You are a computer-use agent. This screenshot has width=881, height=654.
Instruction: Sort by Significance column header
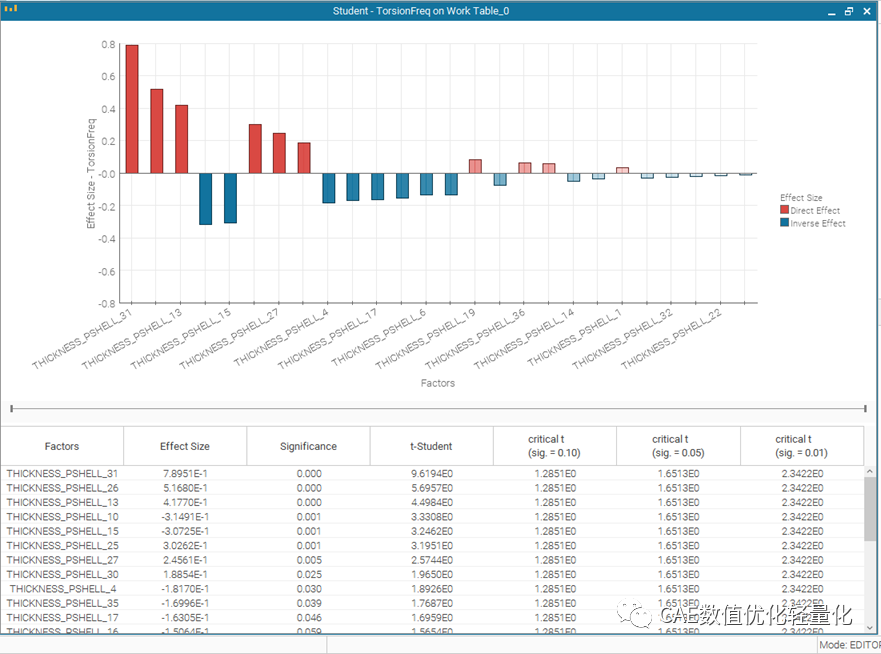308,446
